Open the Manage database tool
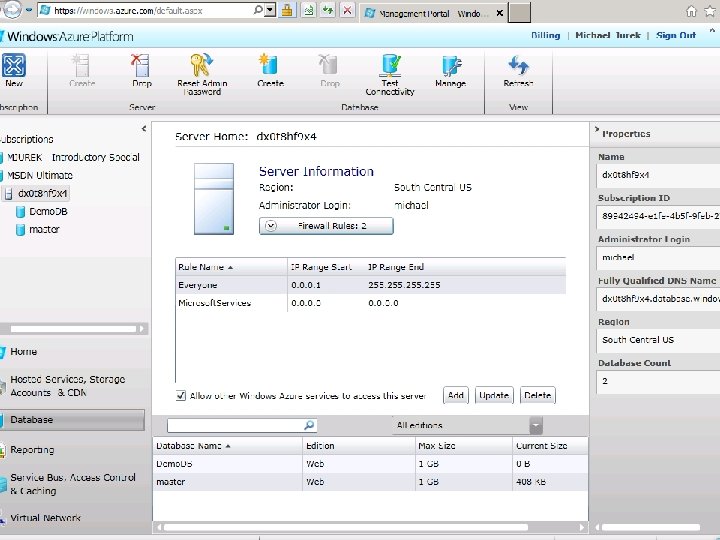 [x=450, y=70]
